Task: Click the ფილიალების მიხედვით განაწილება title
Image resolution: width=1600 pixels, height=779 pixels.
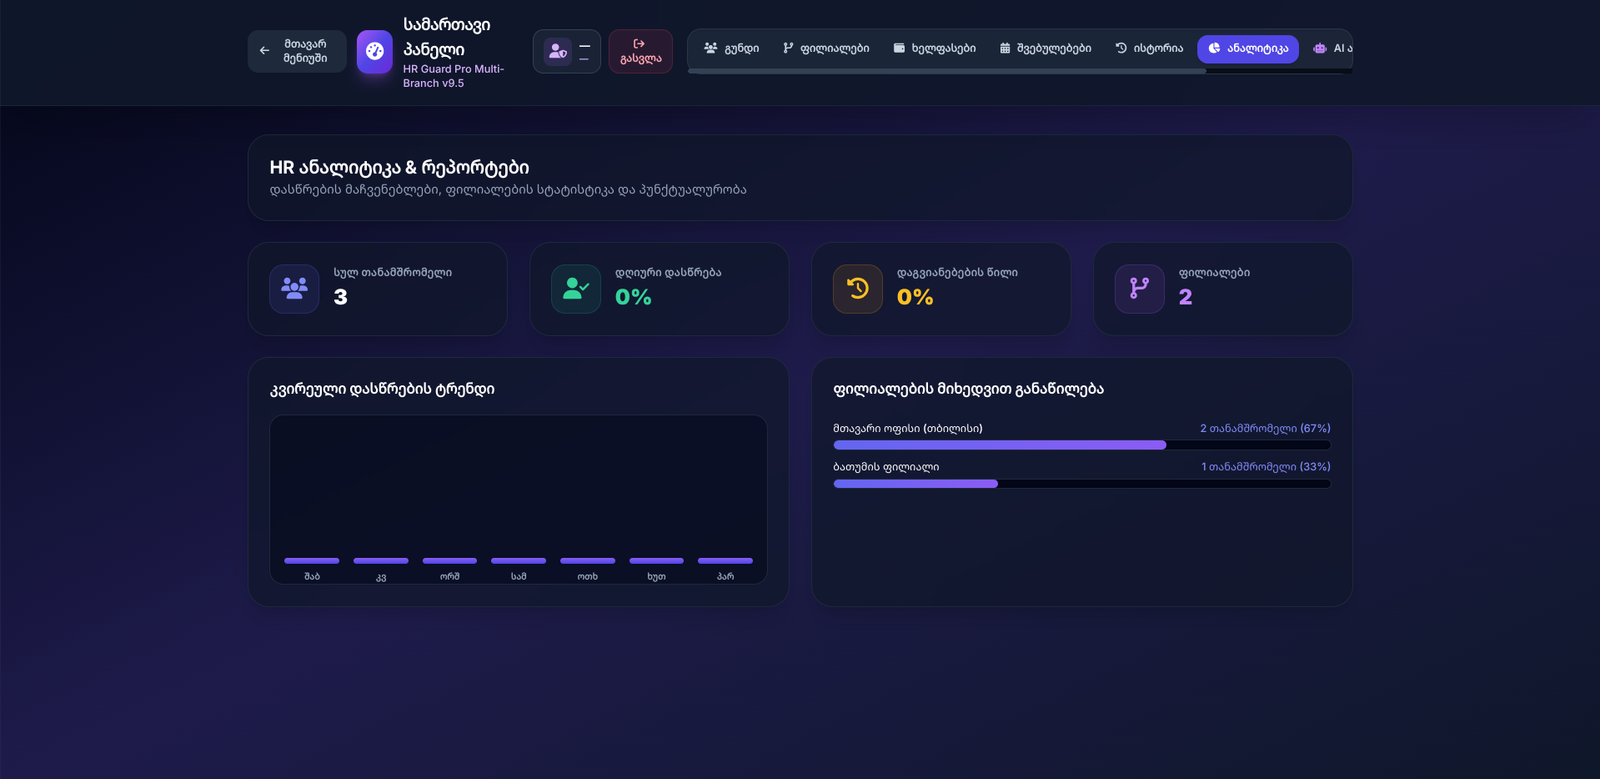Action: pyautogui.click(x=969, y=389)
